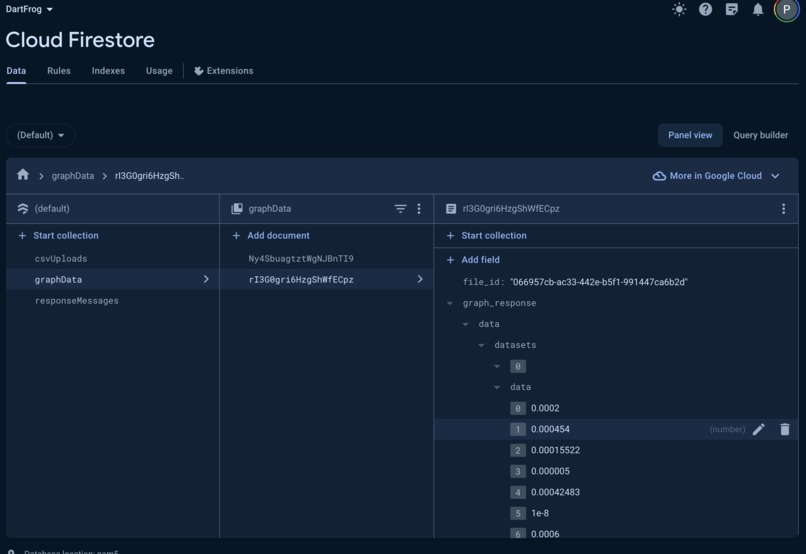Image resolution: width=806 pixels, height=554 pixels.
Task: Click the value 0.0006 at index 6
Action: (x=545, y=534)
